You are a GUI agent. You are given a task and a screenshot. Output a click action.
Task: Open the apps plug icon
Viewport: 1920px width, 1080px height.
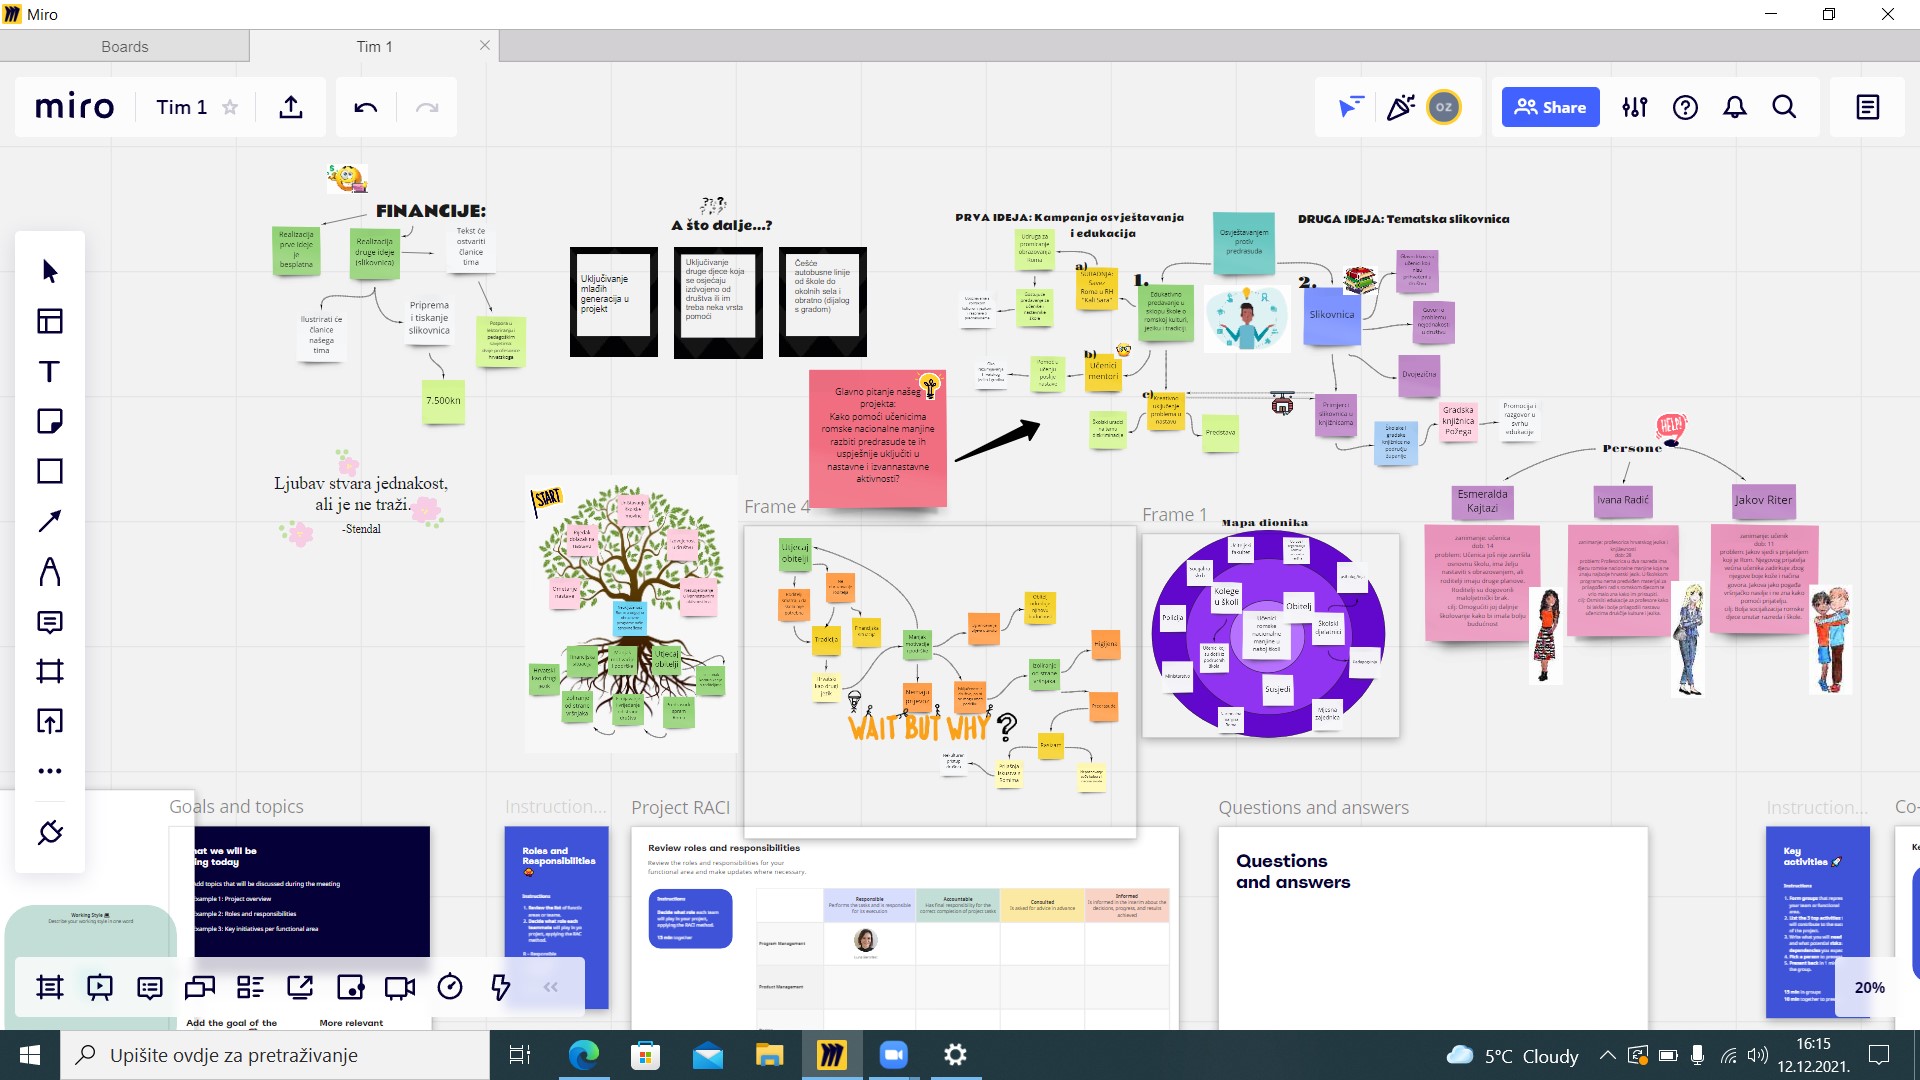pyautogui.click(x=50, y=832)
